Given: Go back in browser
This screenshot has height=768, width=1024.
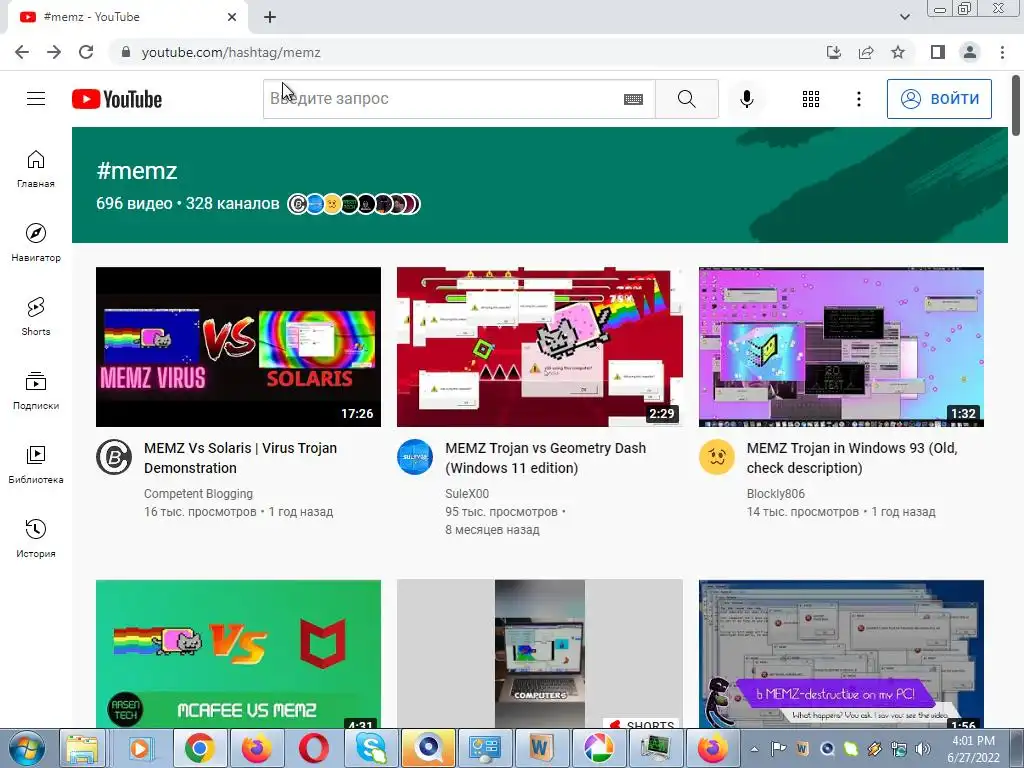Looking at the screenshot, I should (22, 52).
